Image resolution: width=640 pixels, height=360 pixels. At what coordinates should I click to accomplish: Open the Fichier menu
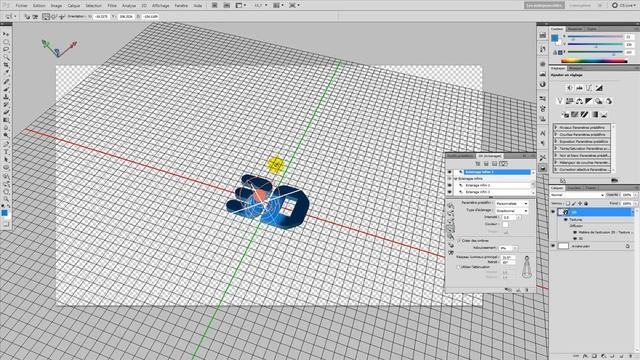click(x=22, y=6)
